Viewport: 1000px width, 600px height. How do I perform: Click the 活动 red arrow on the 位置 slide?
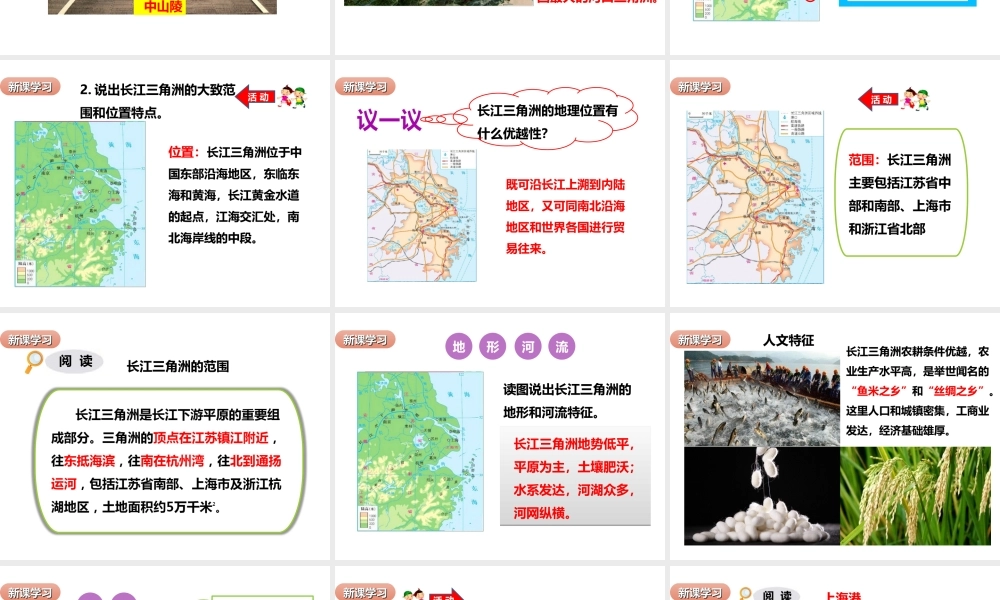(x=255, y=97)
